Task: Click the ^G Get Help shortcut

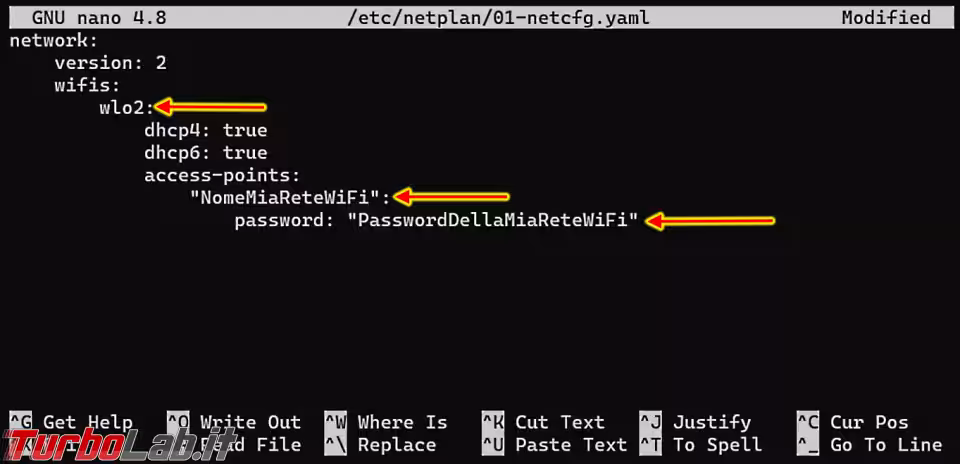Action: tap(71, 422)
